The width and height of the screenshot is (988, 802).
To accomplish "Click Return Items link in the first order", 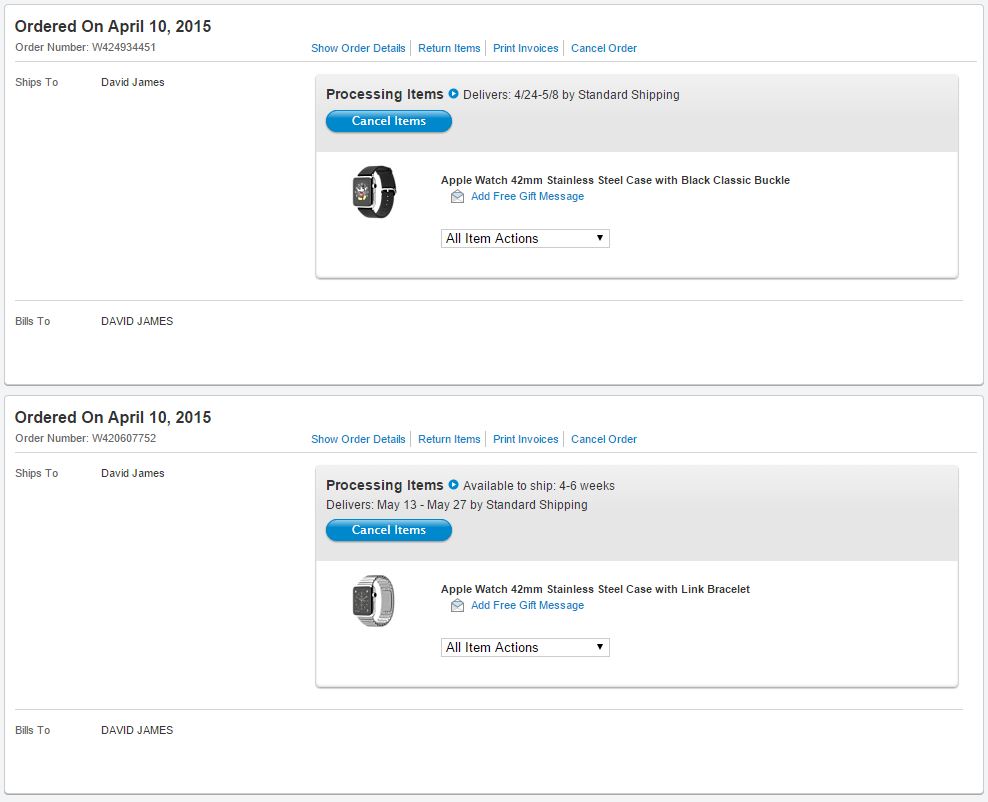I will pos(449,48).
